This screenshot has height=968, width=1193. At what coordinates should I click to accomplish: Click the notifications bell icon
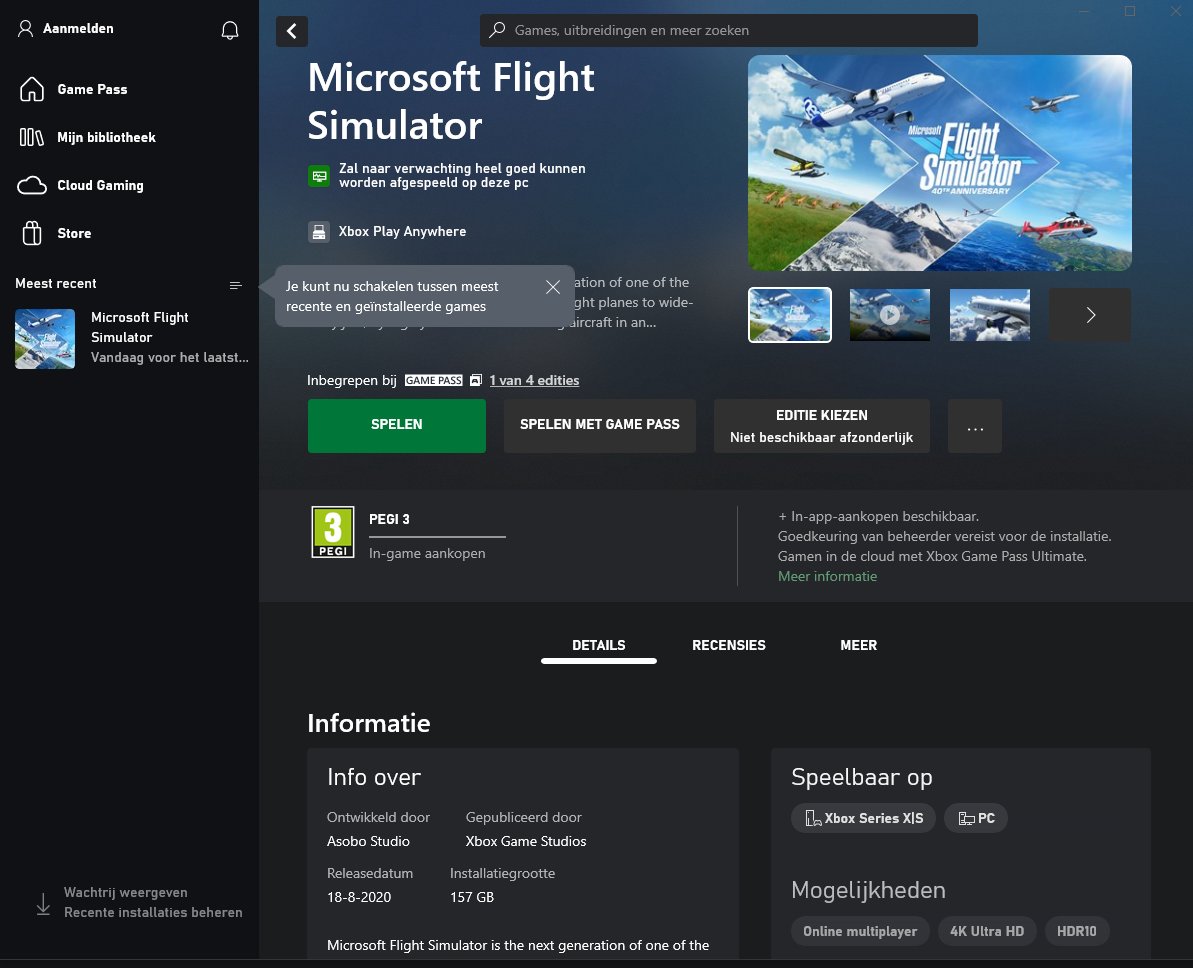pos(229,30)
